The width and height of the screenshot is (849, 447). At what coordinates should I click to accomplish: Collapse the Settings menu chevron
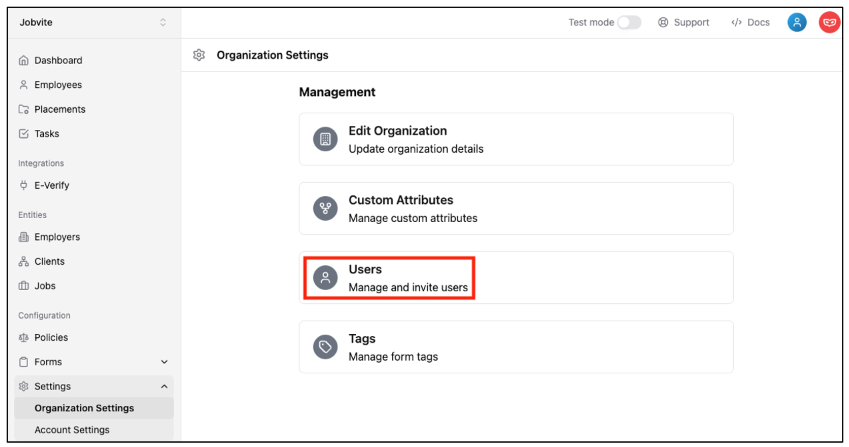point(164,386)
